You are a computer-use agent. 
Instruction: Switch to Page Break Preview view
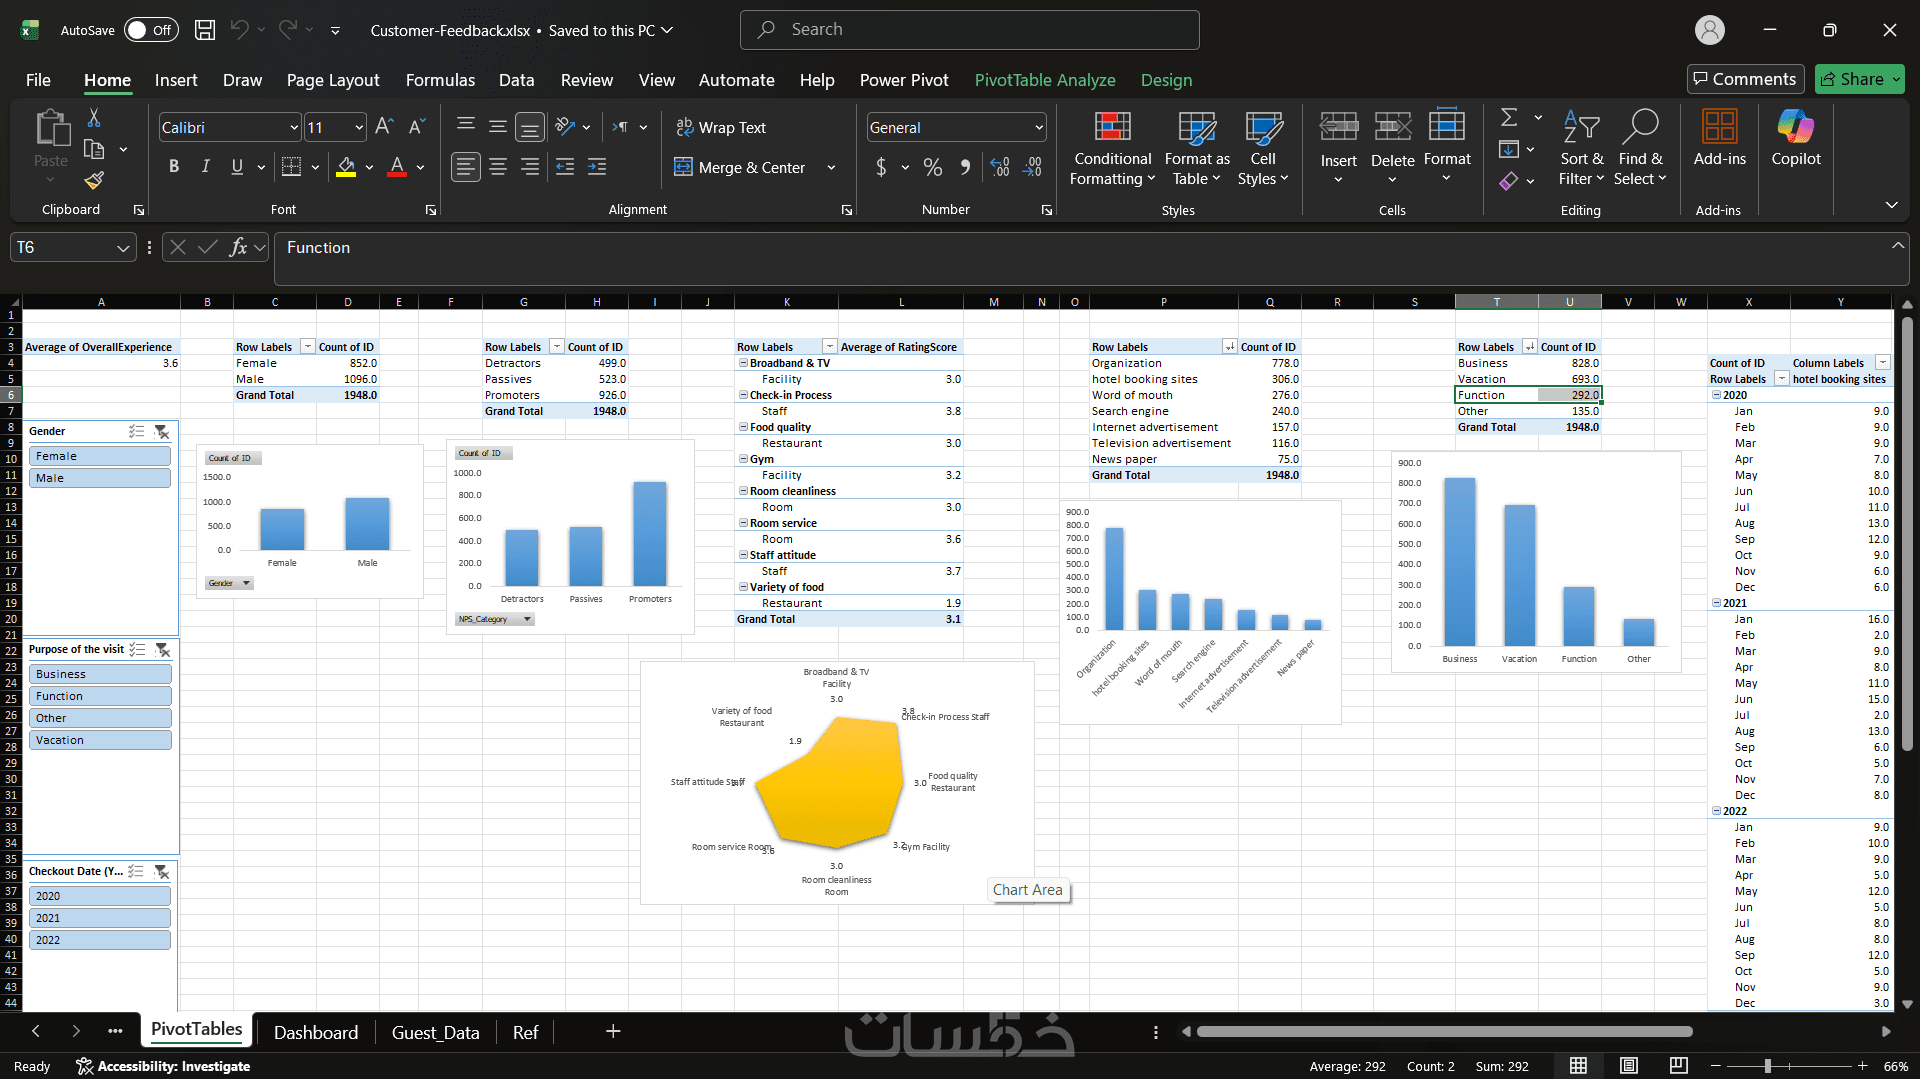[x=1679, y=1066]
